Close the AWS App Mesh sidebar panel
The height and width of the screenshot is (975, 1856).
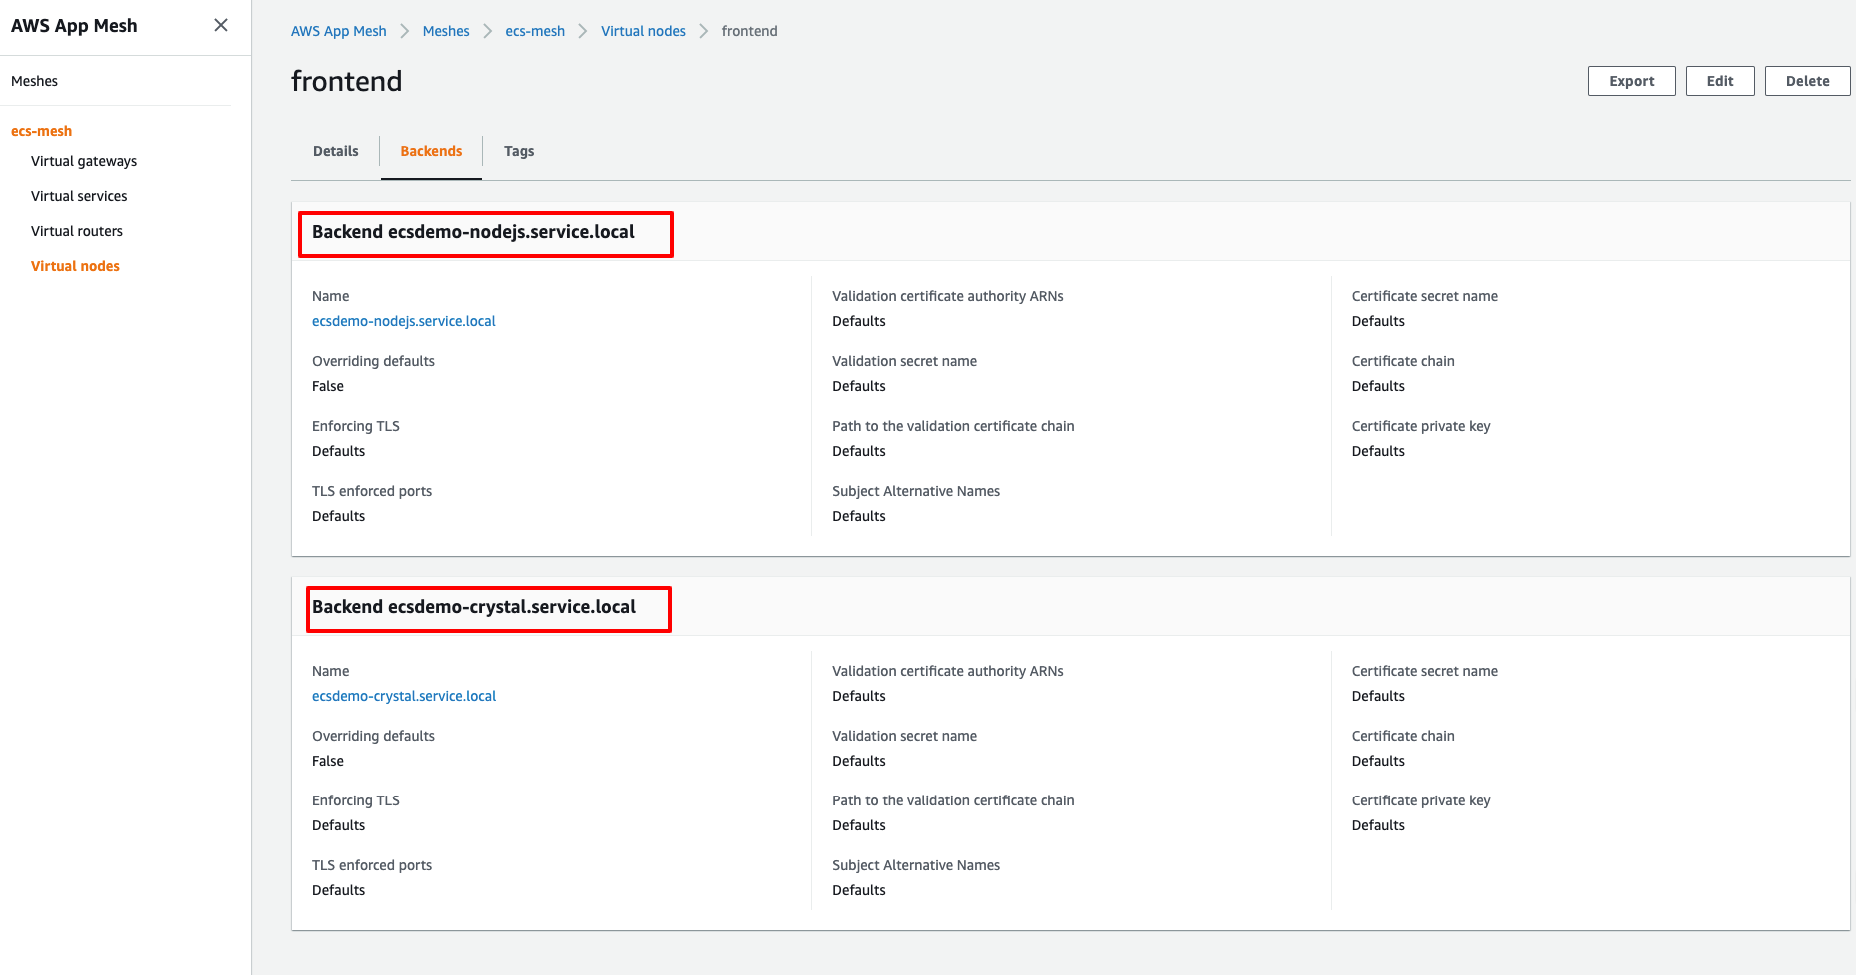[x=220, y=25]
